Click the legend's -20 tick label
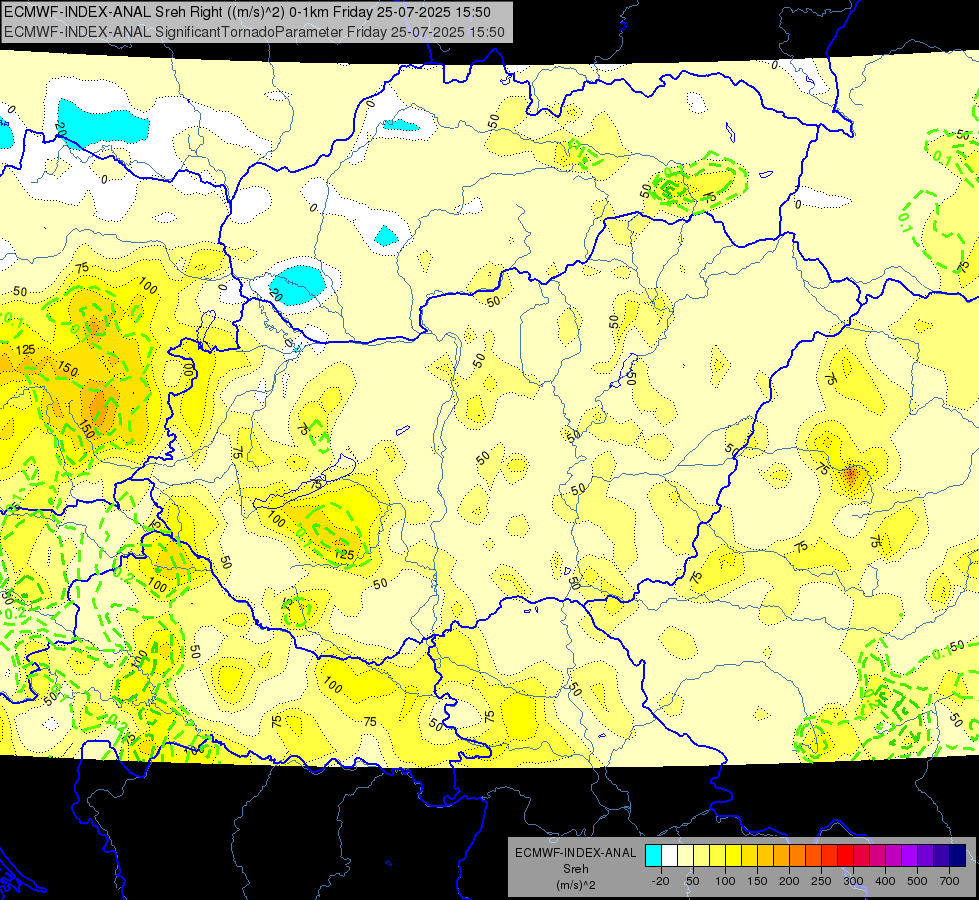The height and width of the screenshot is (900, 979). pos(661,881)
